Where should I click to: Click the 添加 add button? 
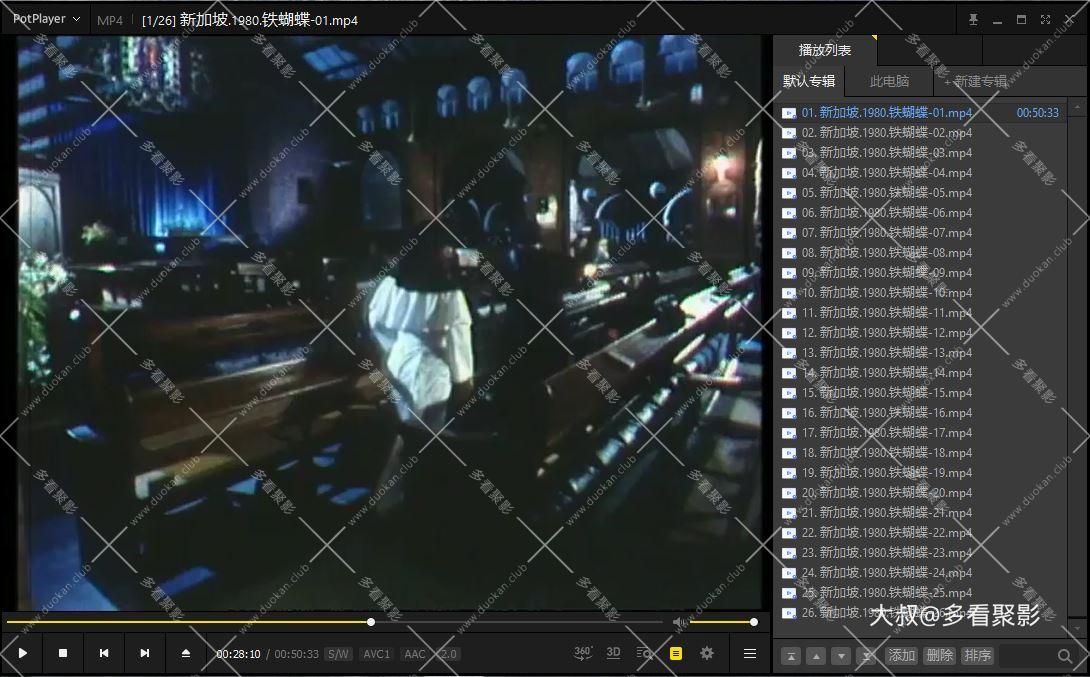[x=902, y=655]
